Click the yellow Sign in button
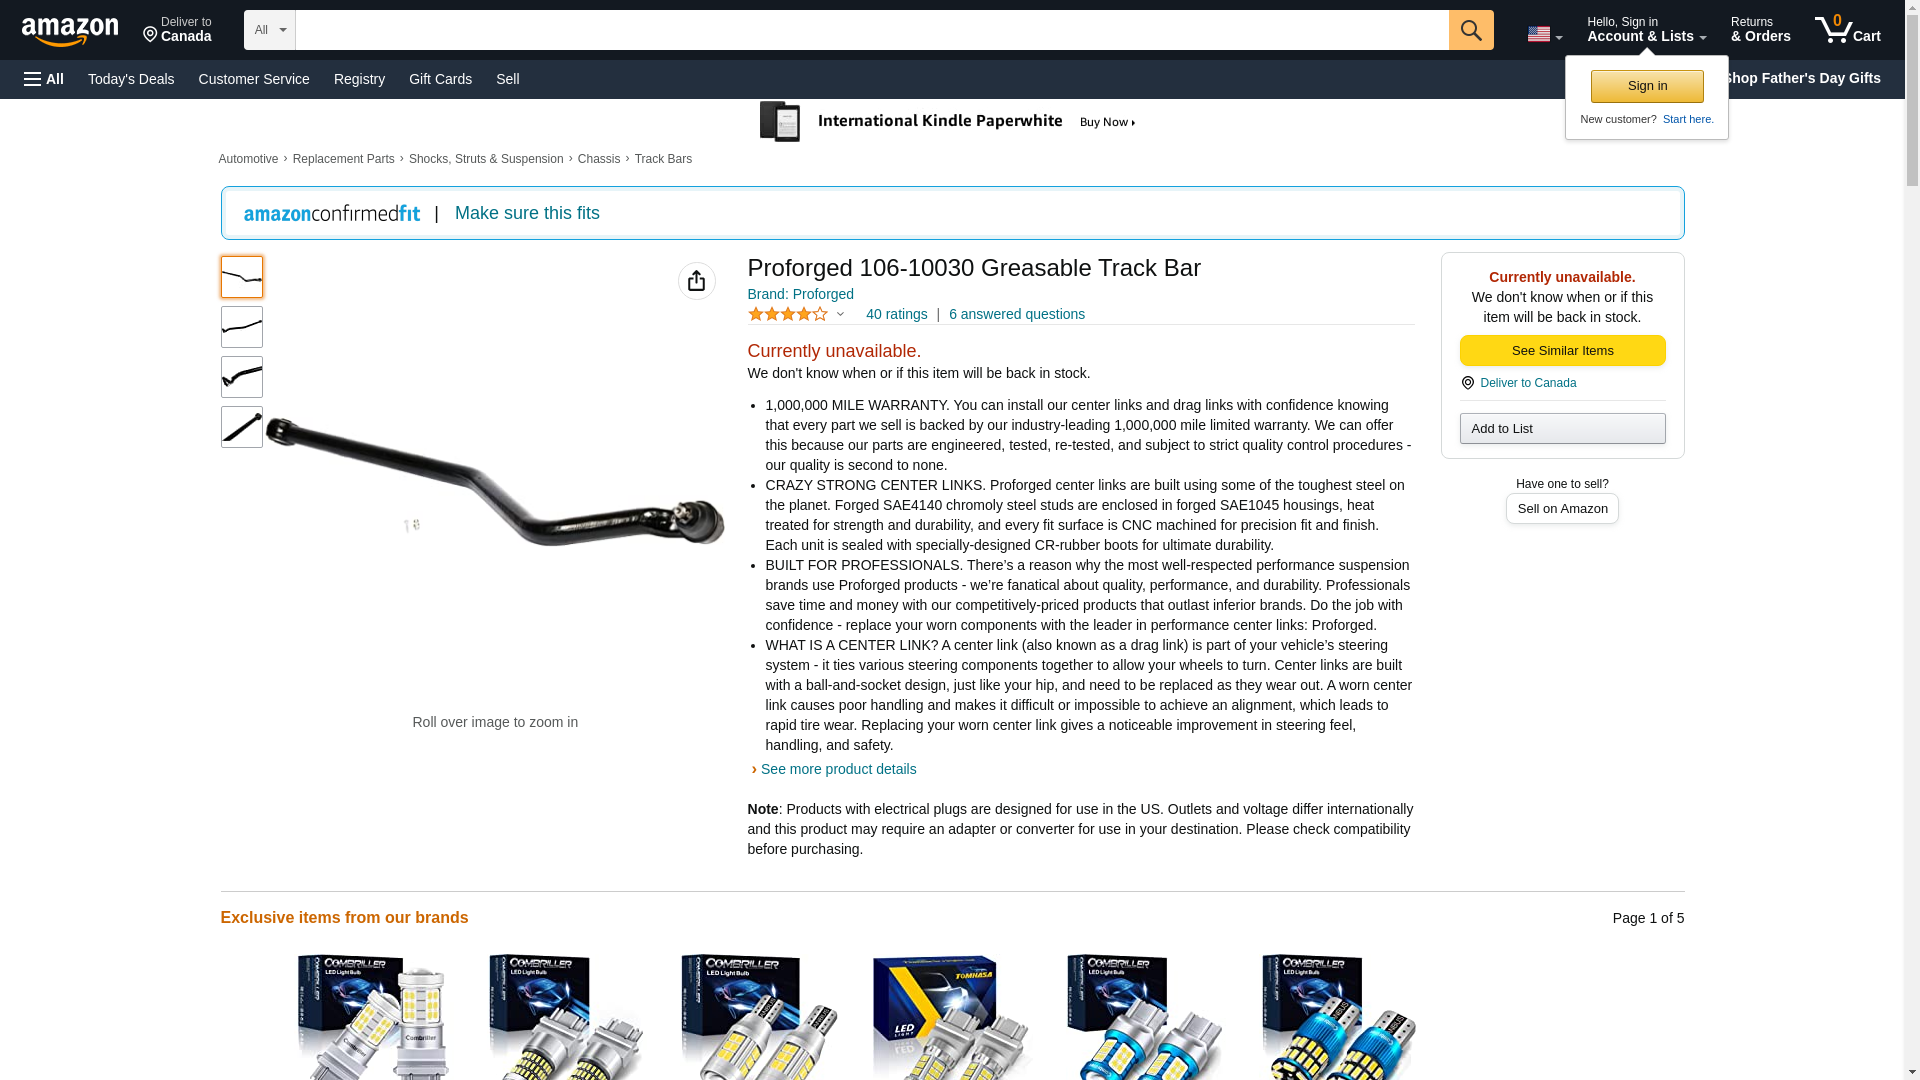This screenshot has width=1920, height=1080. tap(1647, 86)
